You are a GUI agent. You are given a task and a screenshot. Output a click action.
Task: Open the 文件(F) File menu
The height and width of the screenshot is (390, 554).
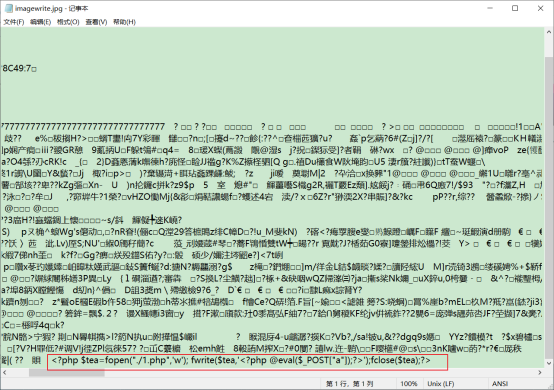[x=14, y=22]
